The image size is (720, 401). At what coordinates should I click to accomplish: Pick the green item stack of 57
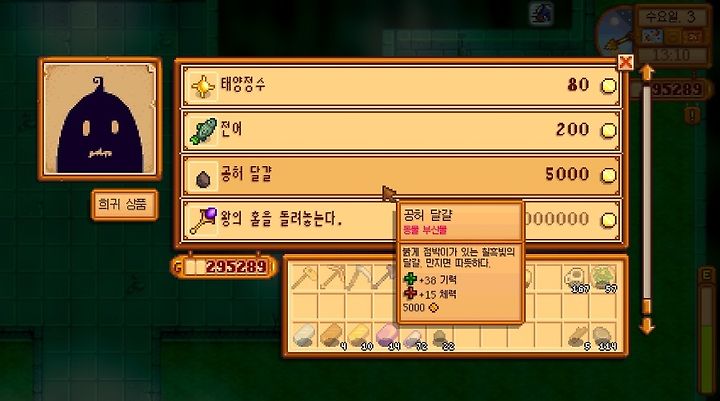click(x=603, y=279)
